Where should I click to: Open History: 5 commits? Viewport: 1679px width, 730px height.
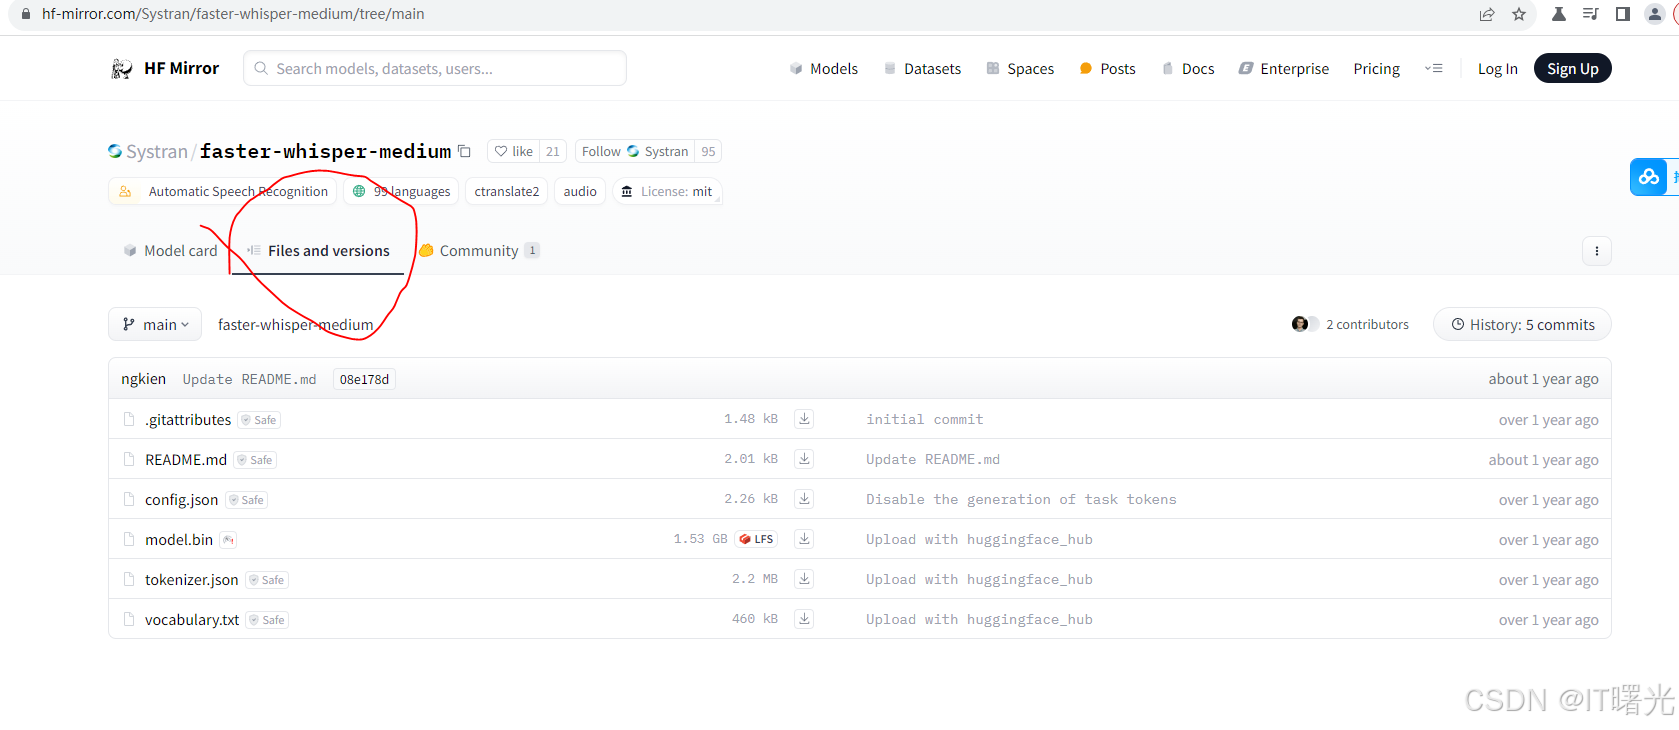click(1522, 324)
